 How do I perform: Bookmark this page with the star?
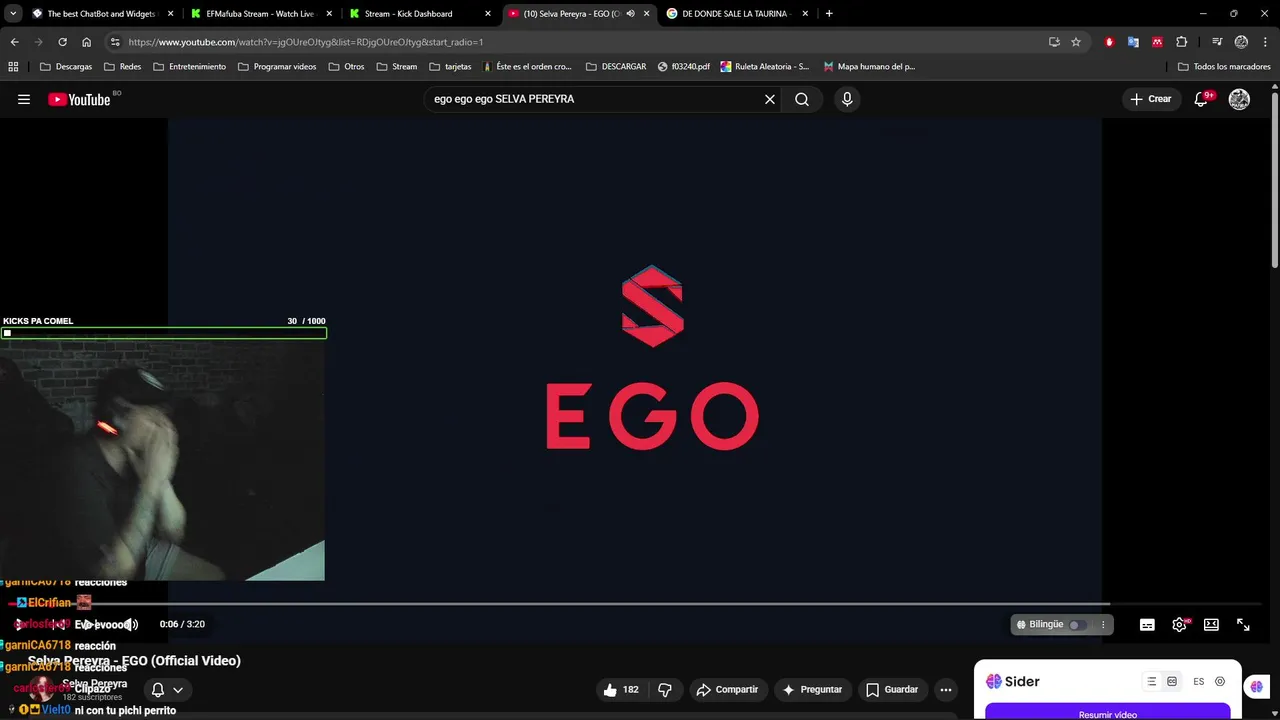coord(1076,42)
